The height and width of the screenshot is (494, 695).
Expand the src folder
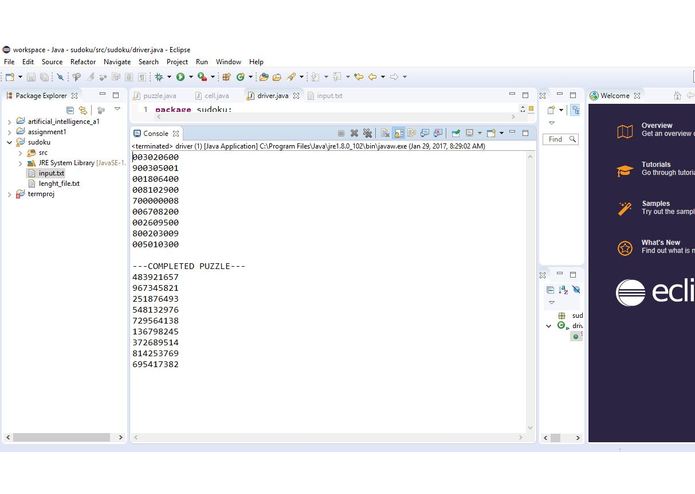(20, 153)
